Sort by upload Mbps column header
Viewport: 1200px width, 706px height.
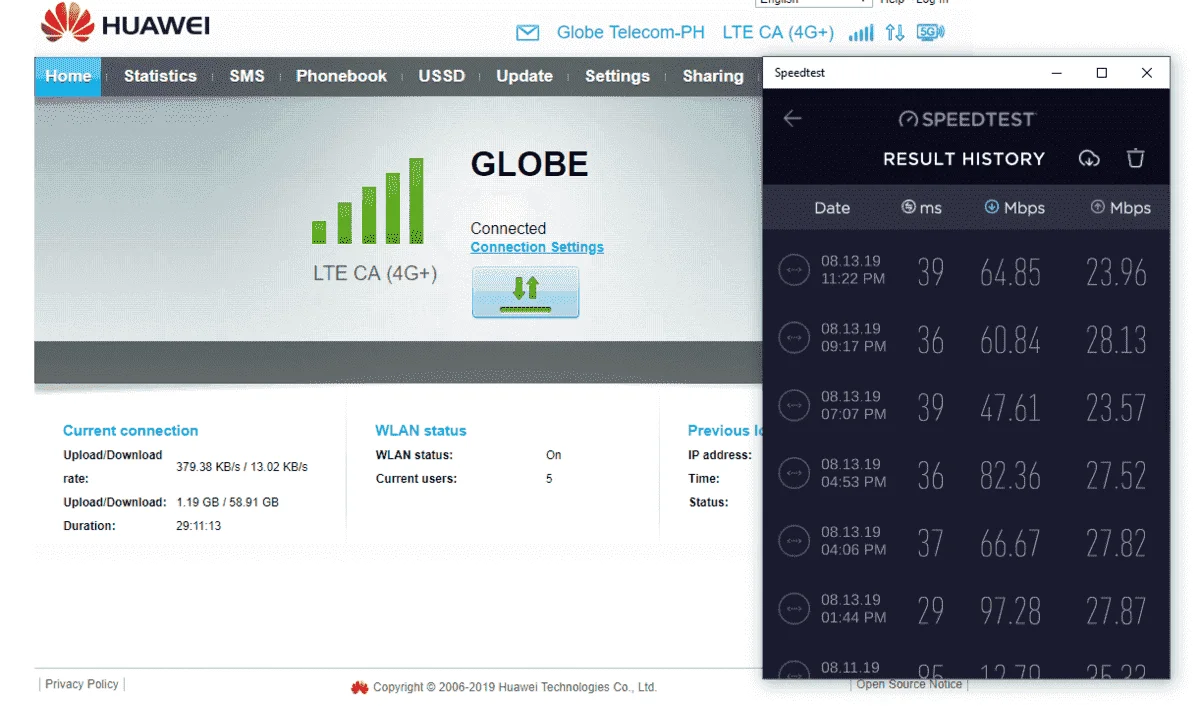pyautogui.click(x=1120, y=208)
